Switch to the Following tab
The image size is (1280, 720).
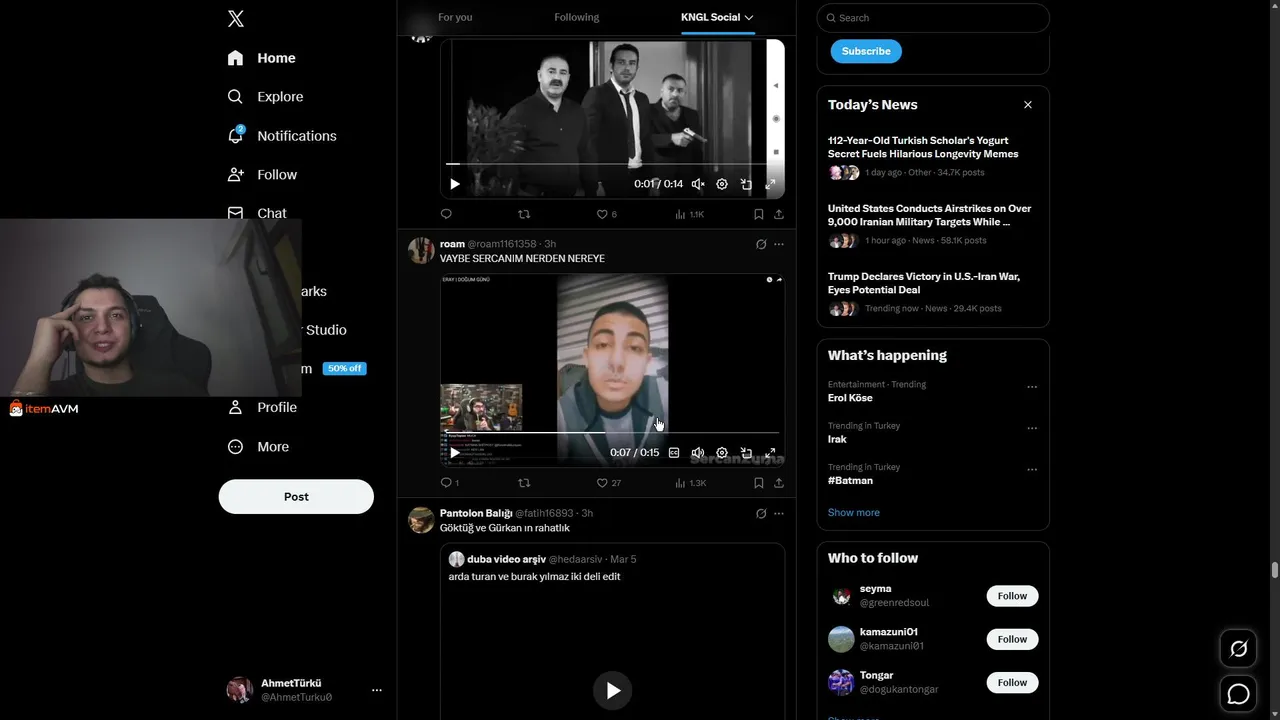pyautogui.click(x=577, y=17)
